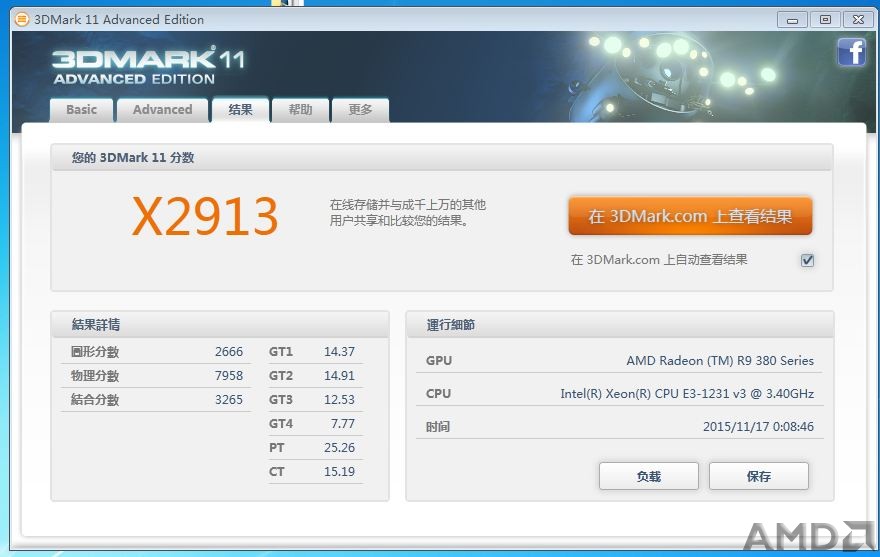The width and height of the screenshot is (880, 557).
Task: Click the GT1 value 14.37
Action: [340, 352]
